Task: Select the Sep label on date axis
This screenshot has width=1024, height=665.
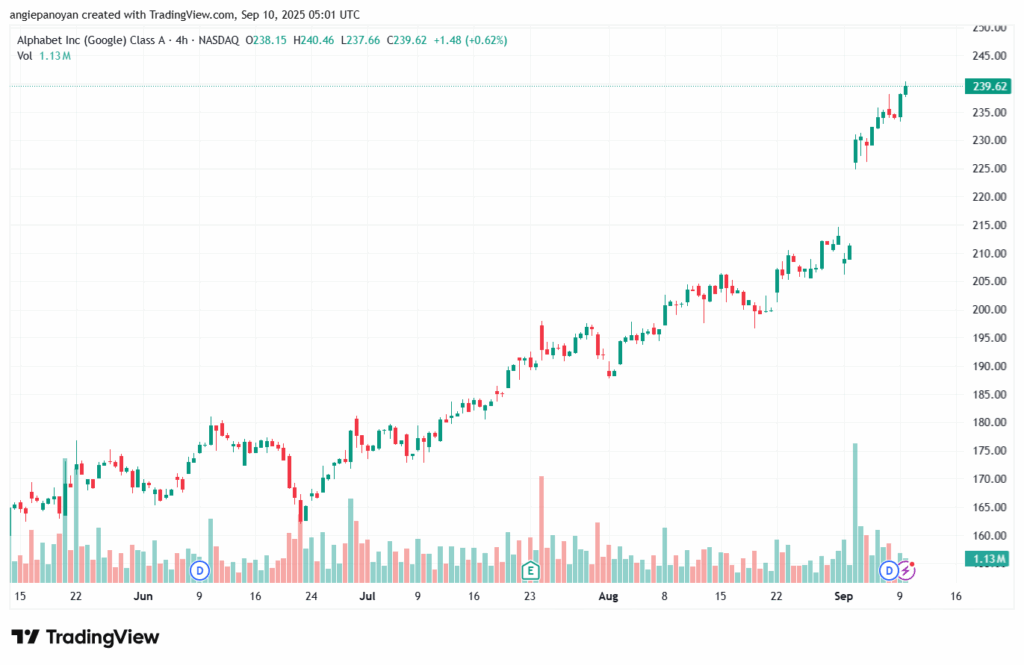Action: pos(843,596)
